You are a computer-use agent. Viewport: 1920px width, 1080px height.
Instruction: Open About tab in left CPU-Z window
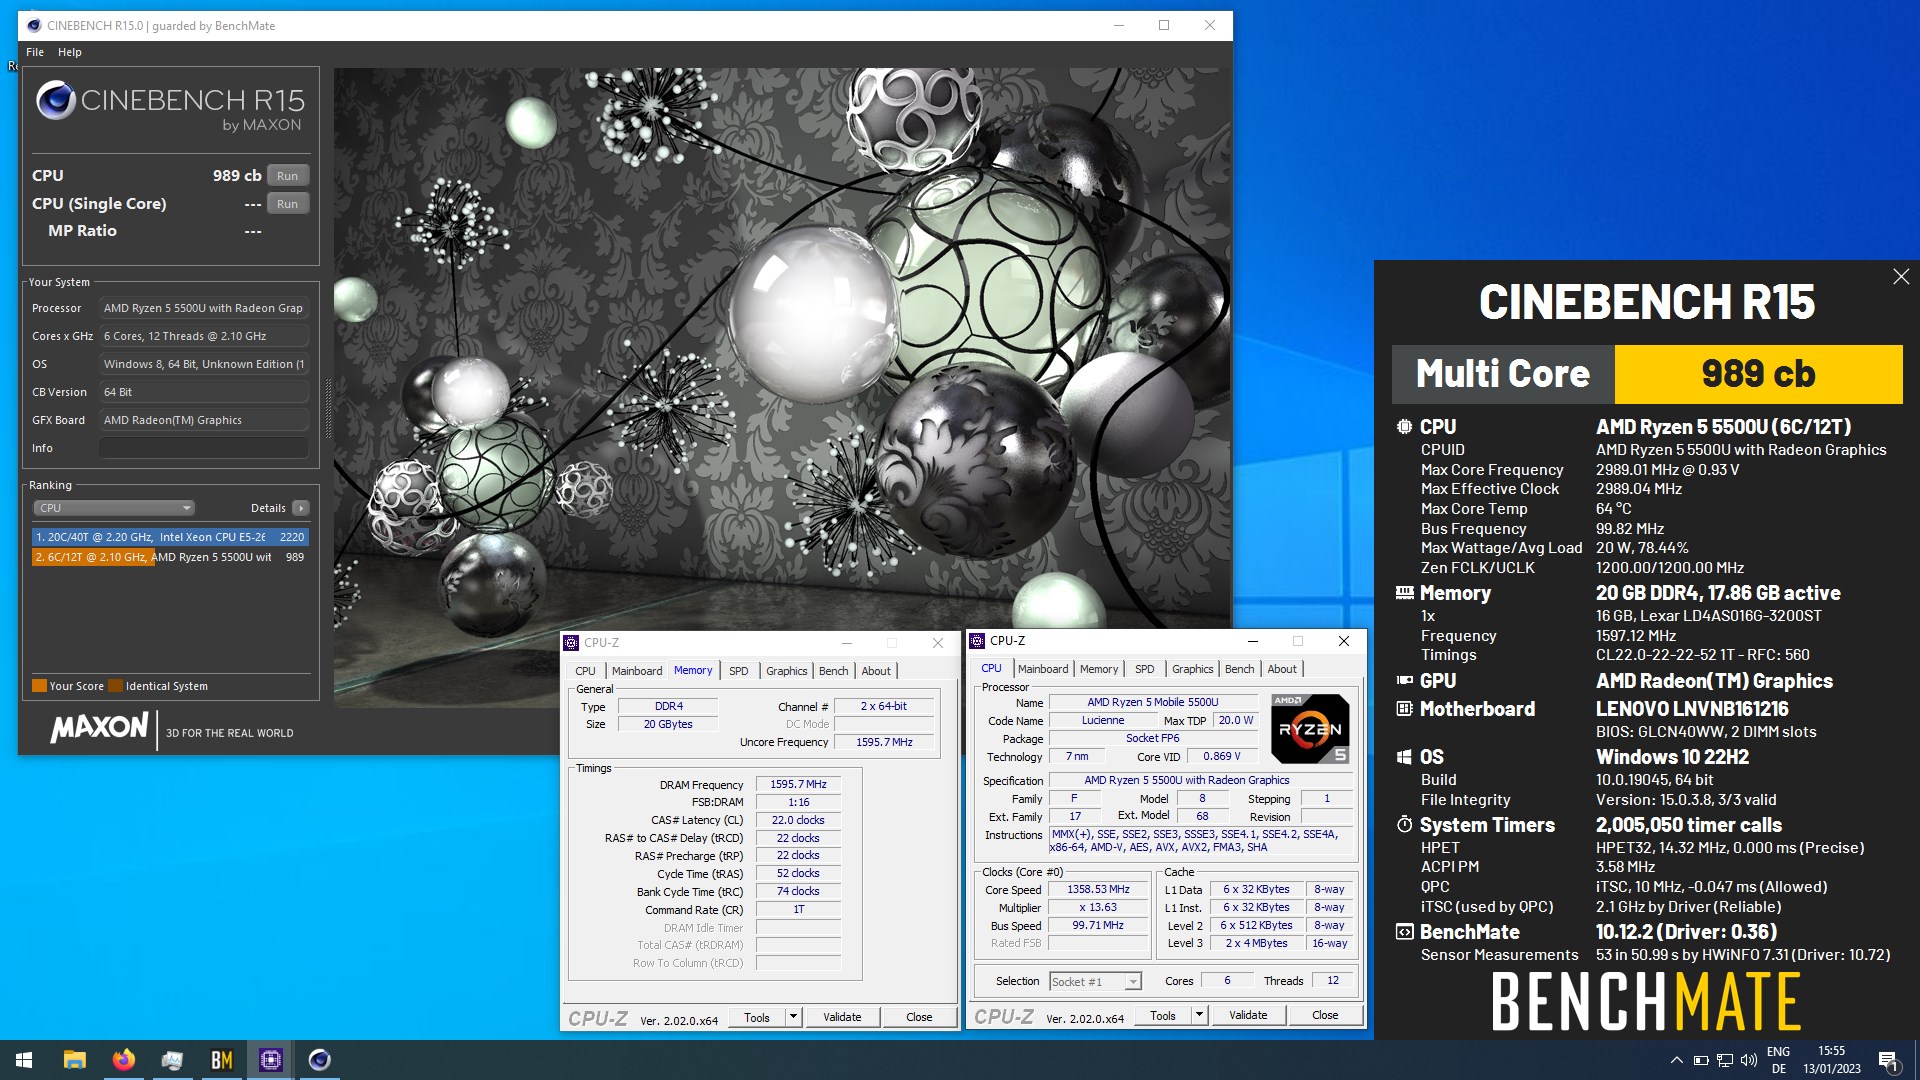(876, 671)
